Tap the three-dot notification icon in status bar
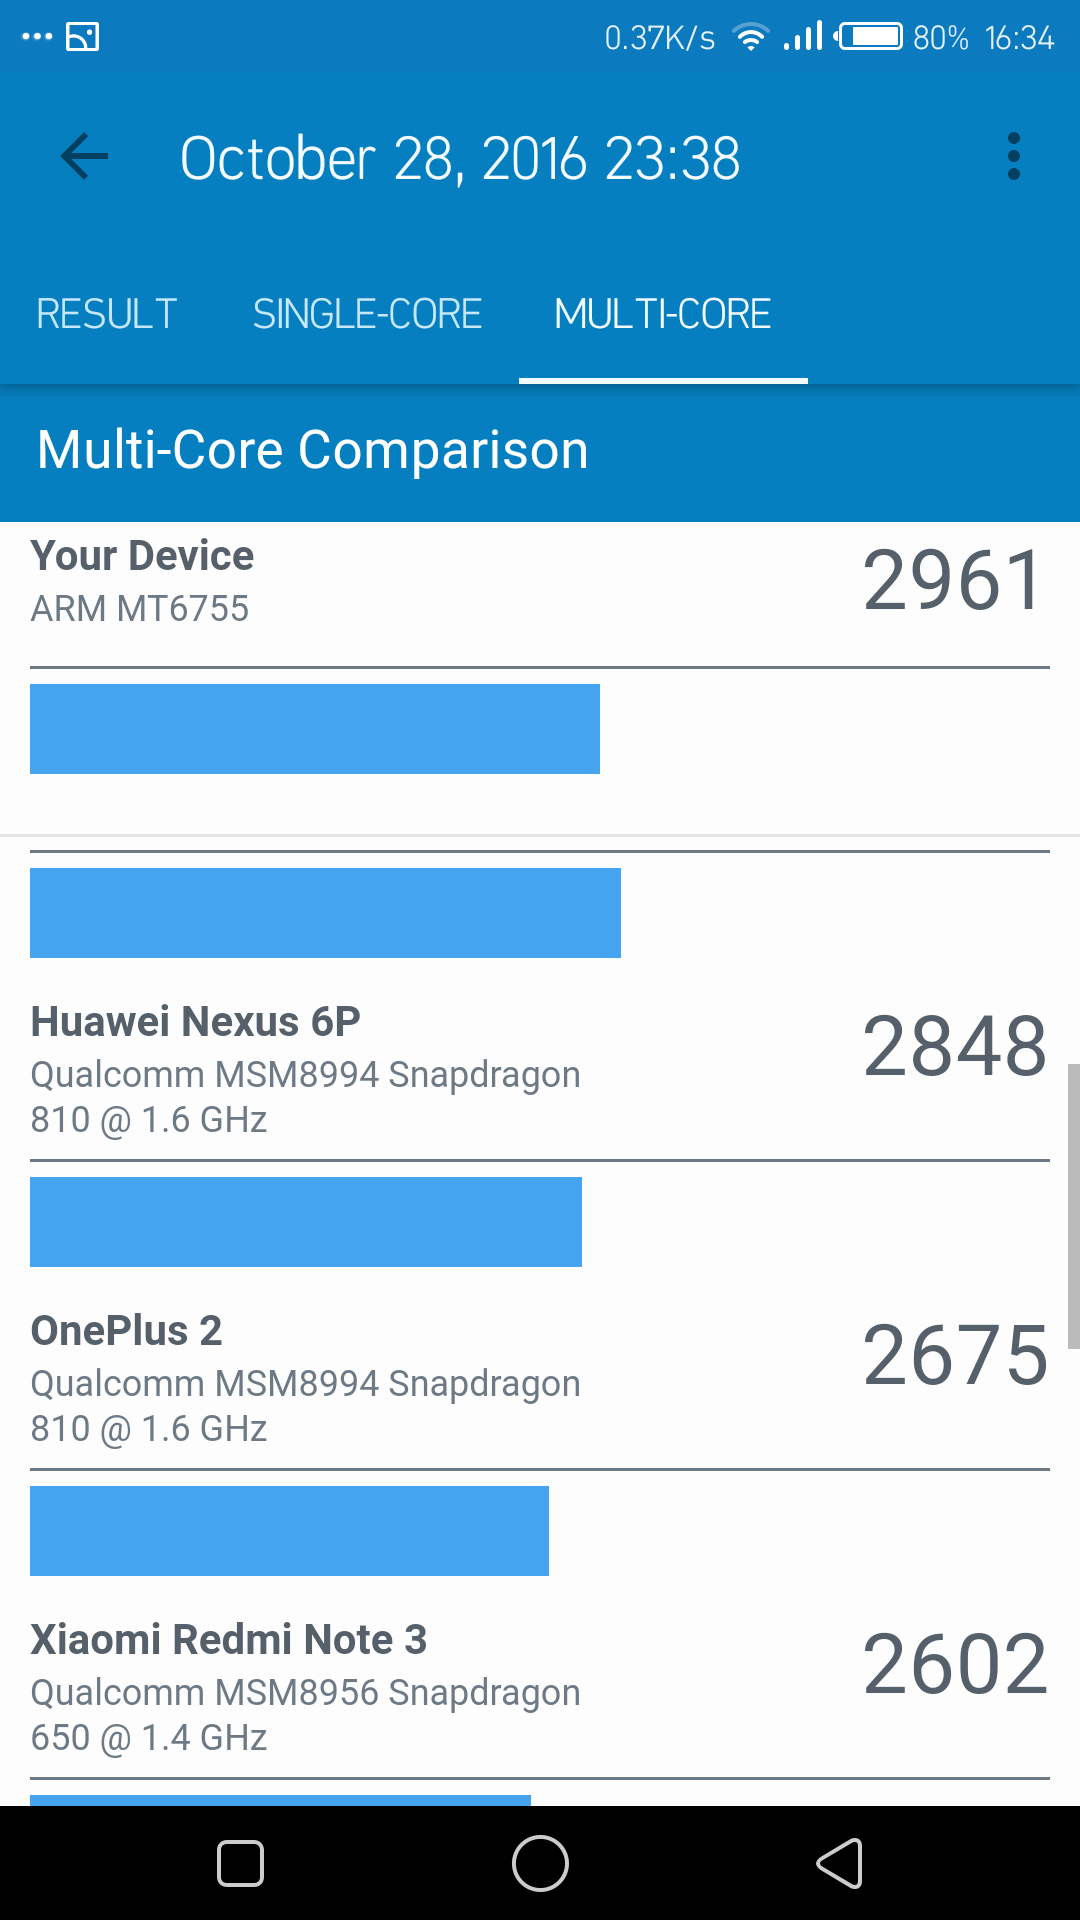Image resolution: width=1080 pixels, height=1920 pixels. 37,37
